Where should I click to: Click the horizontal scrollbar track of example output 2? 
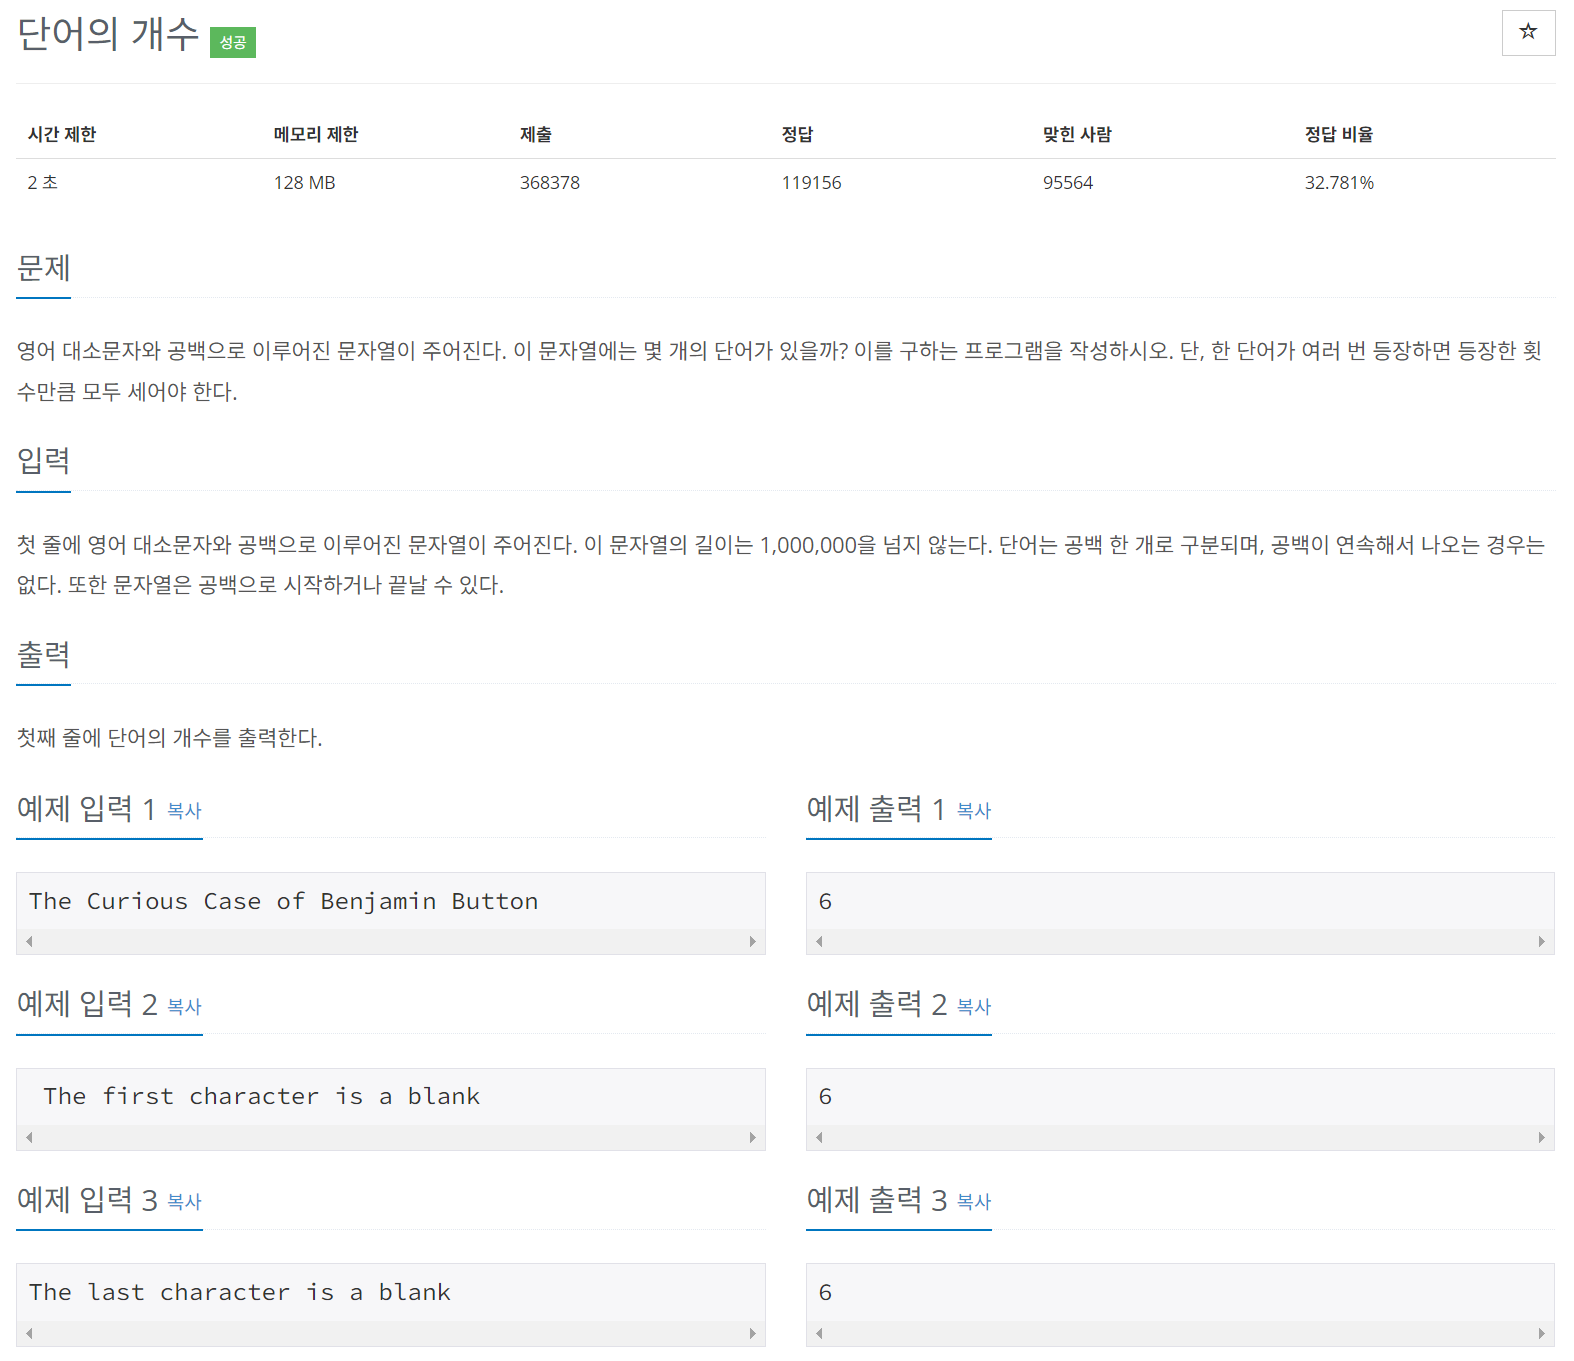[1180, 1137]
